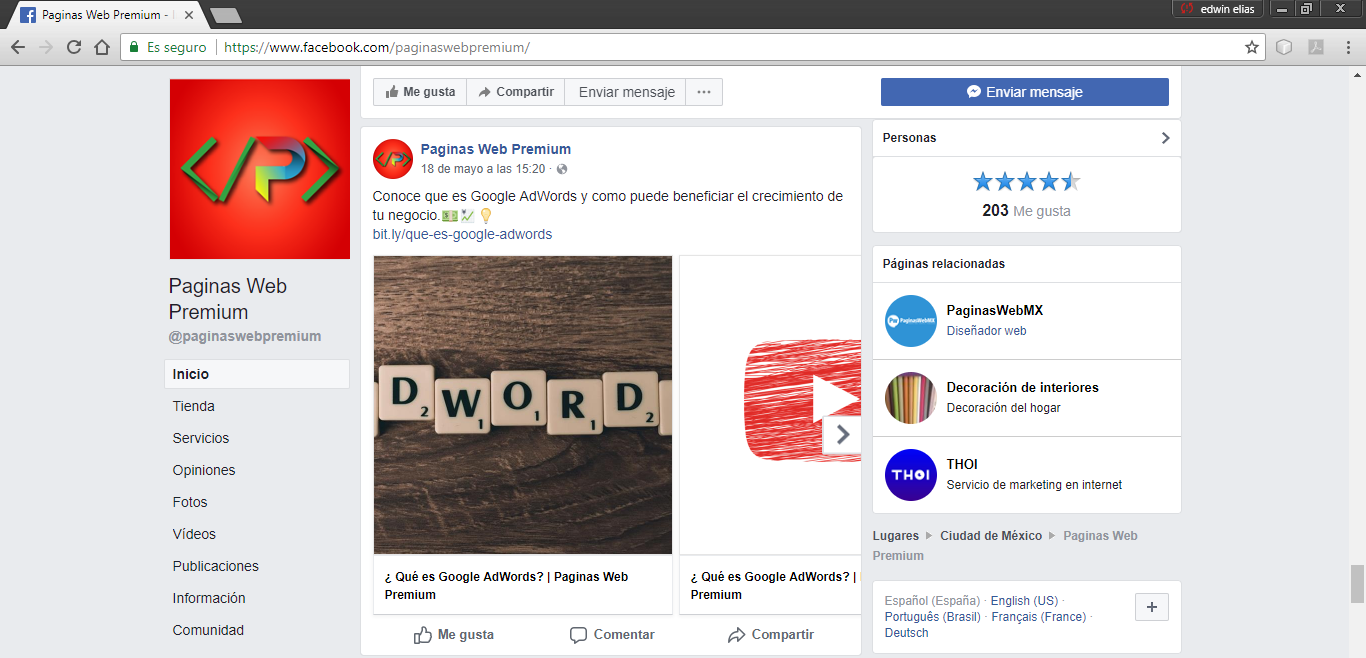Reload the page with refresh icon
This screenshot has height=658, width=1366.
[74, 47]
